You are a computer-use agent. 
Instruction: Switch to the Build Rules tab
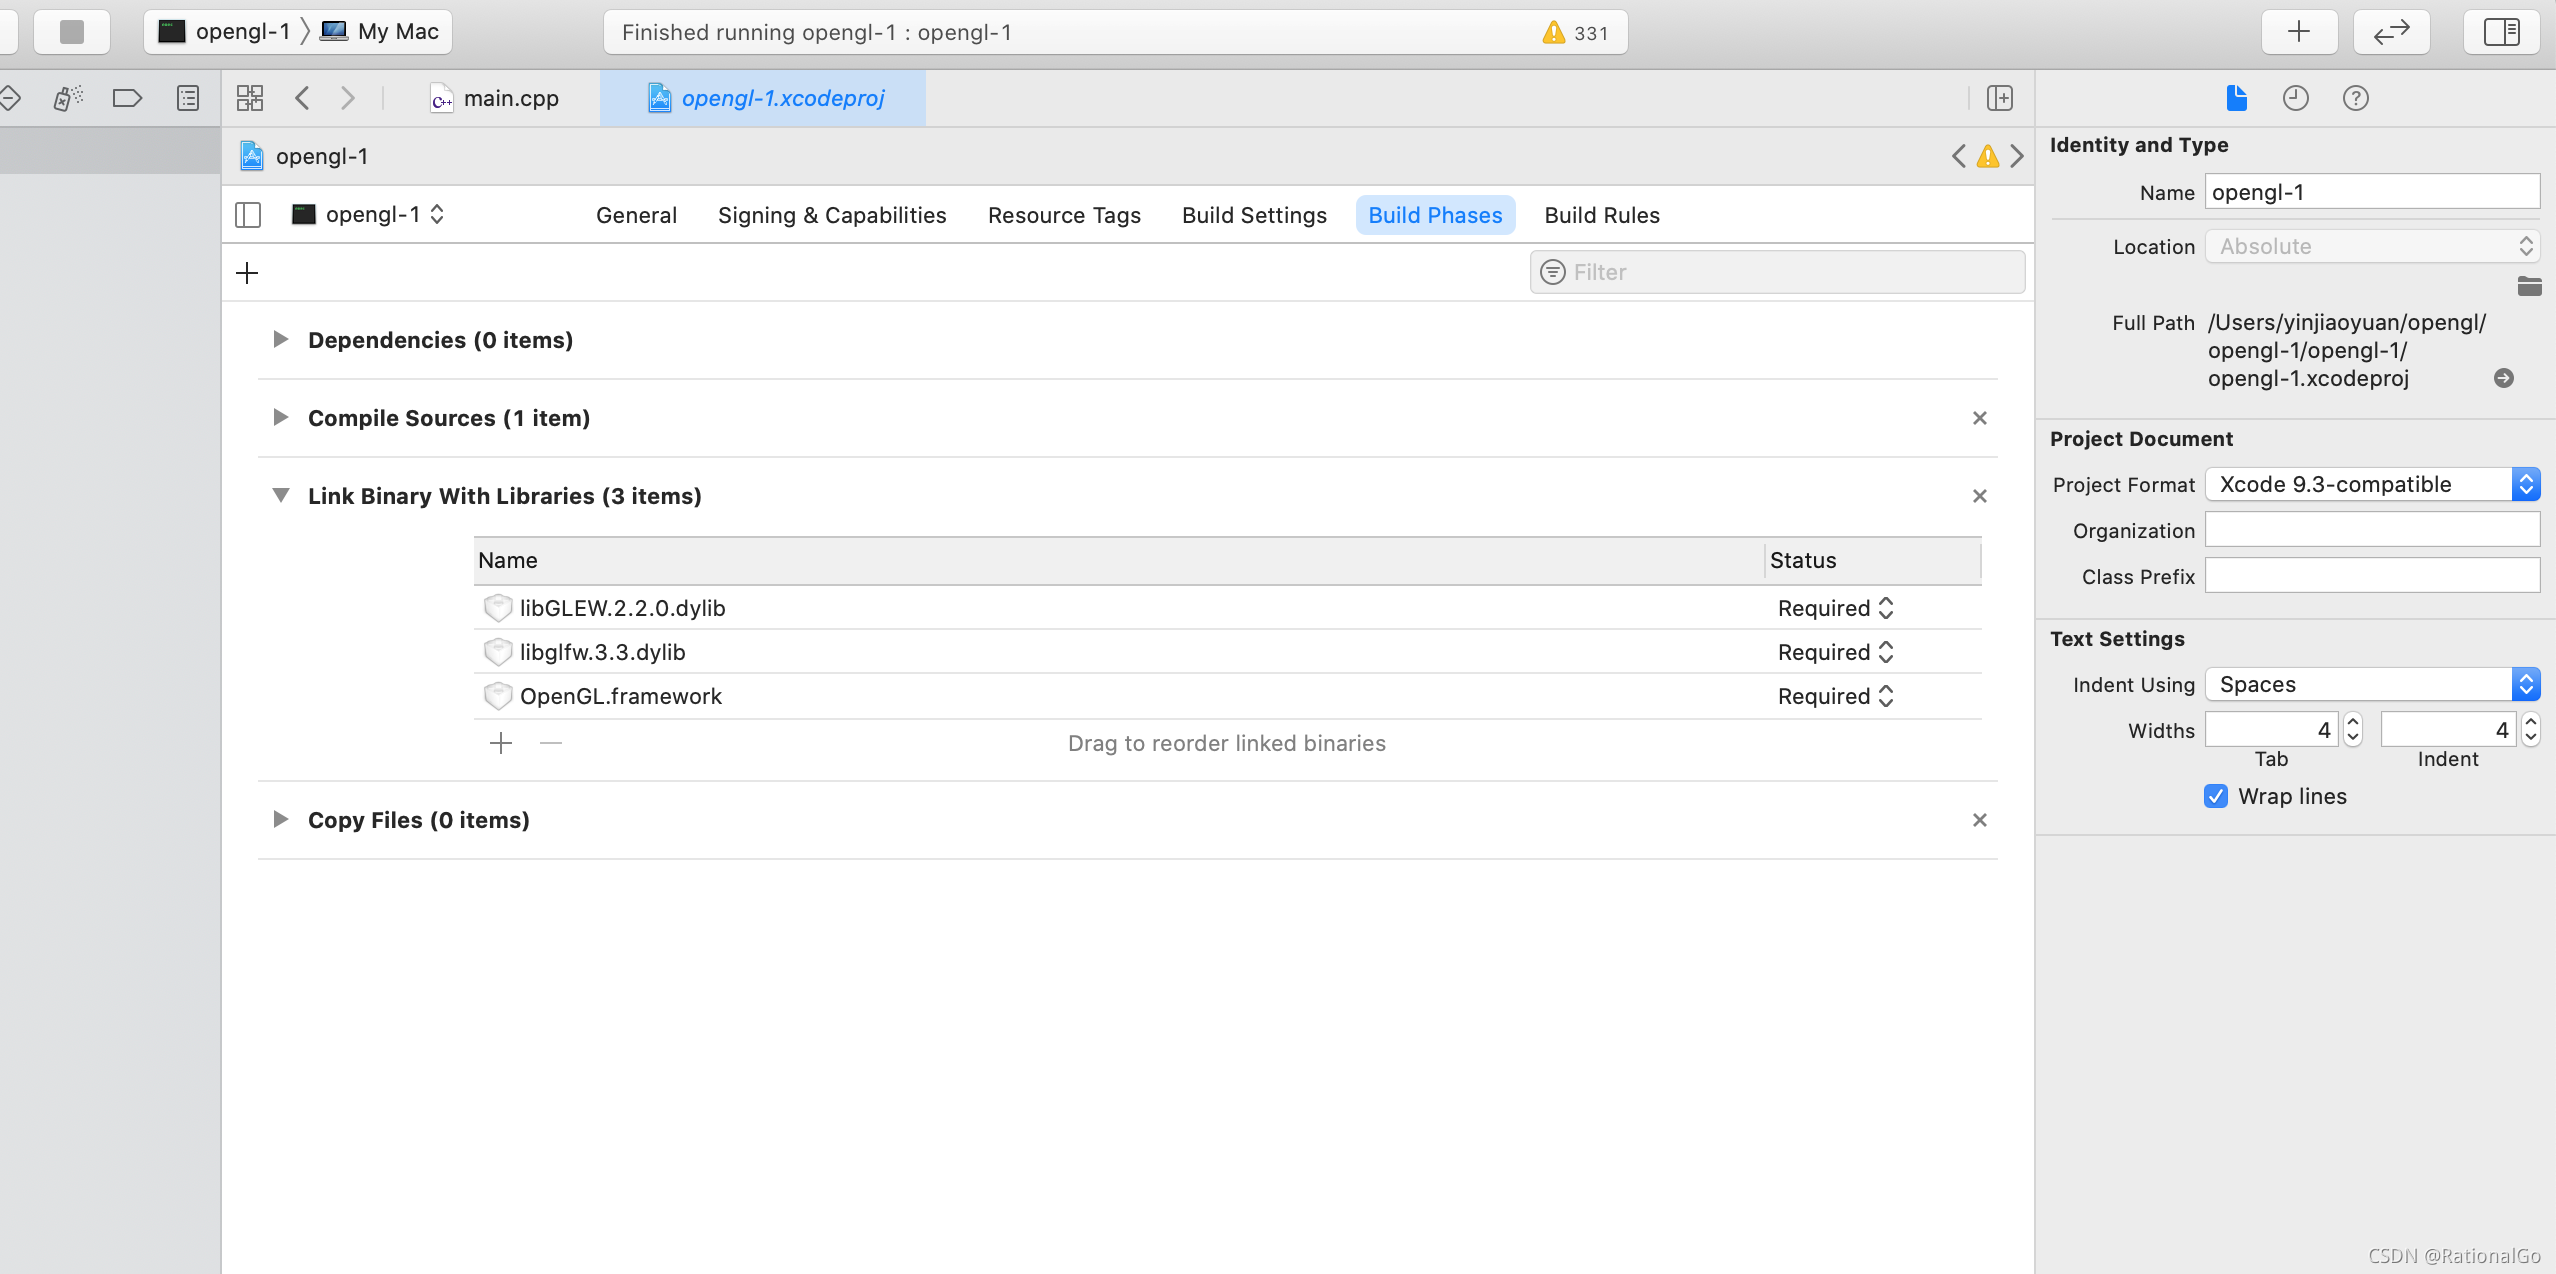click(1602, 215)
